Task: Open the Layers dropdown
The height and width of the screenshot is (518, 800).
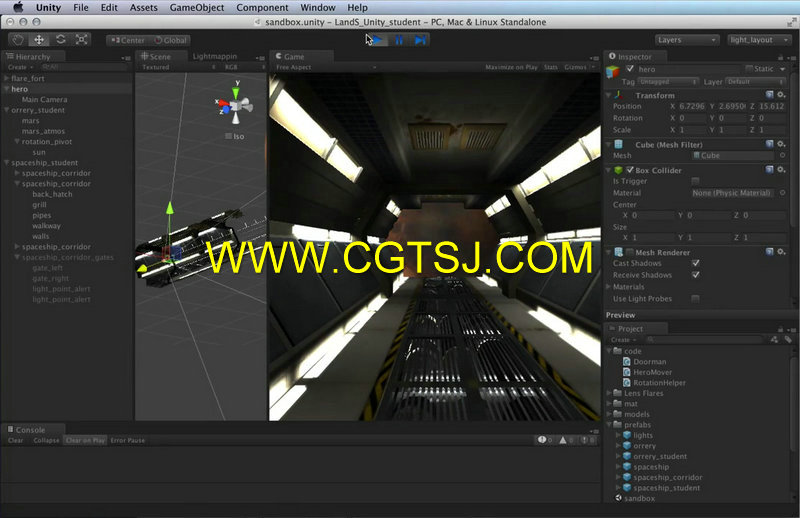Action: tap(687, 40)
